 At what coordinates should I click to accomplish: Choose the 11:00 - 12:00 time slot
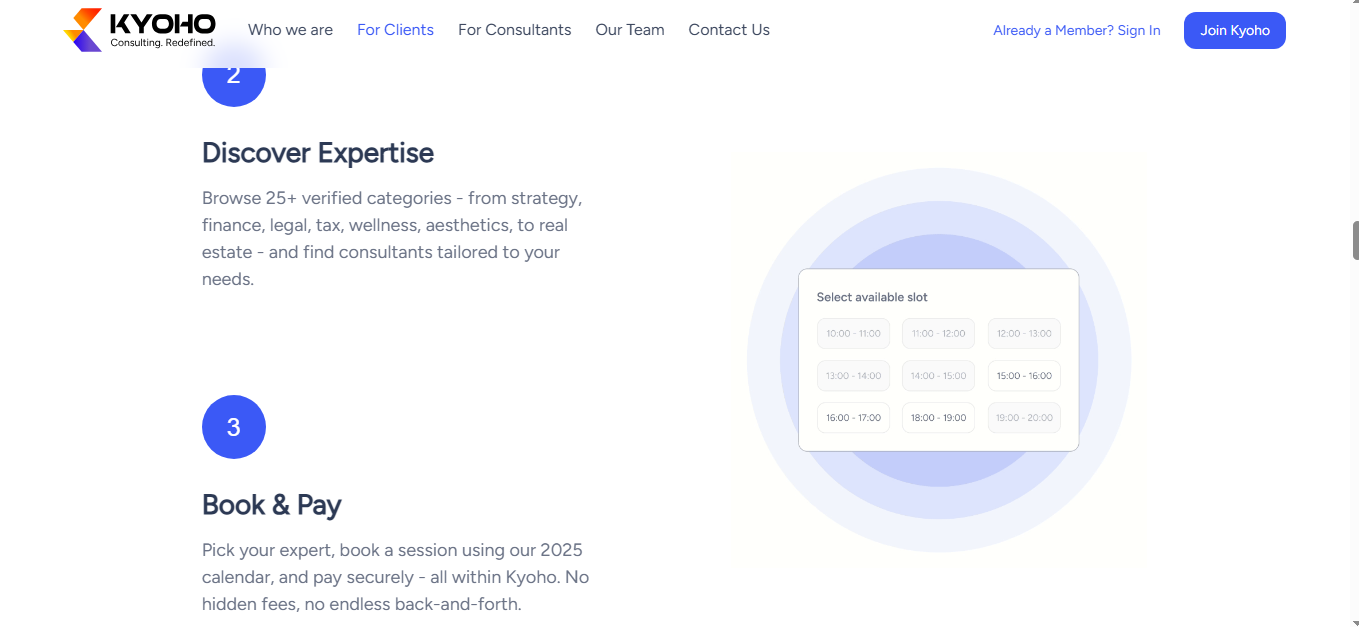[939, 334]
